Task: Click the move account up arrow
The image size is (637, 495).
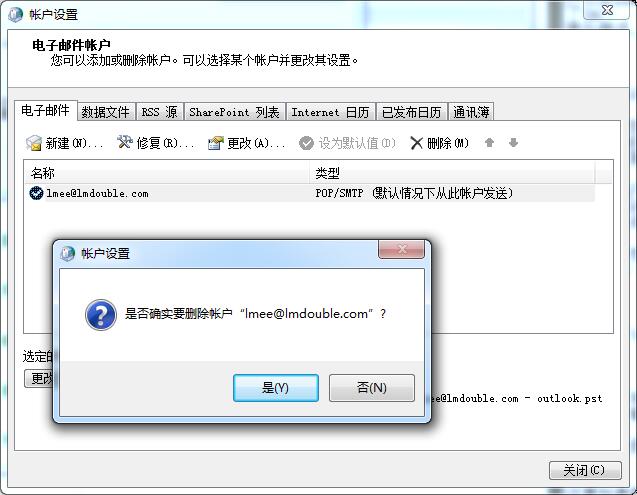Action: [x=490, y=143]
